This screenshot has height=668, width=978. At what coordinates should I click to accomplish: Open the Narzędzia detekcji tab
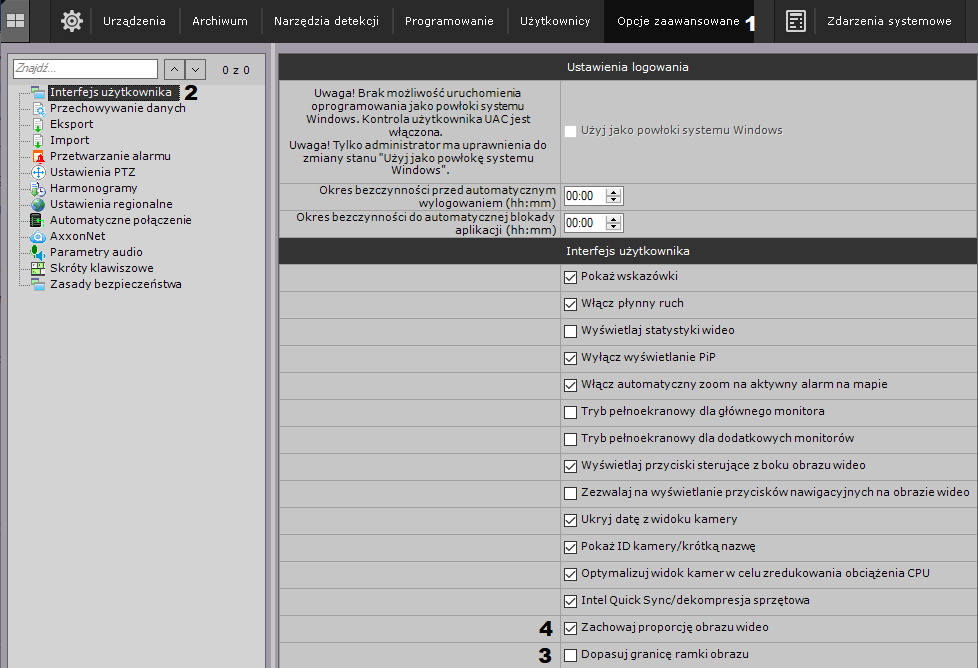click(326, 21)
